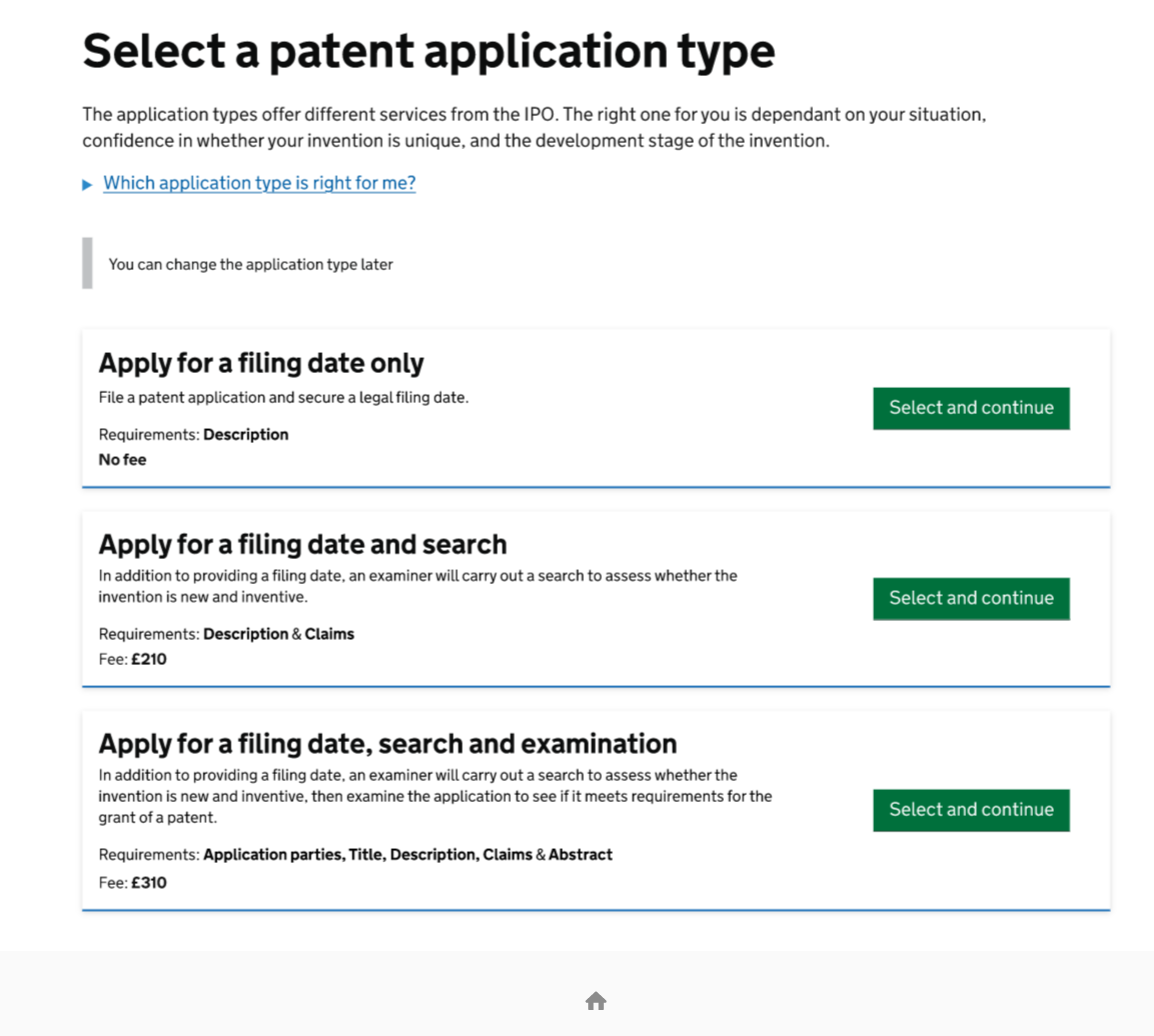Select and continue with filing date only

click(x=970, y=408)
